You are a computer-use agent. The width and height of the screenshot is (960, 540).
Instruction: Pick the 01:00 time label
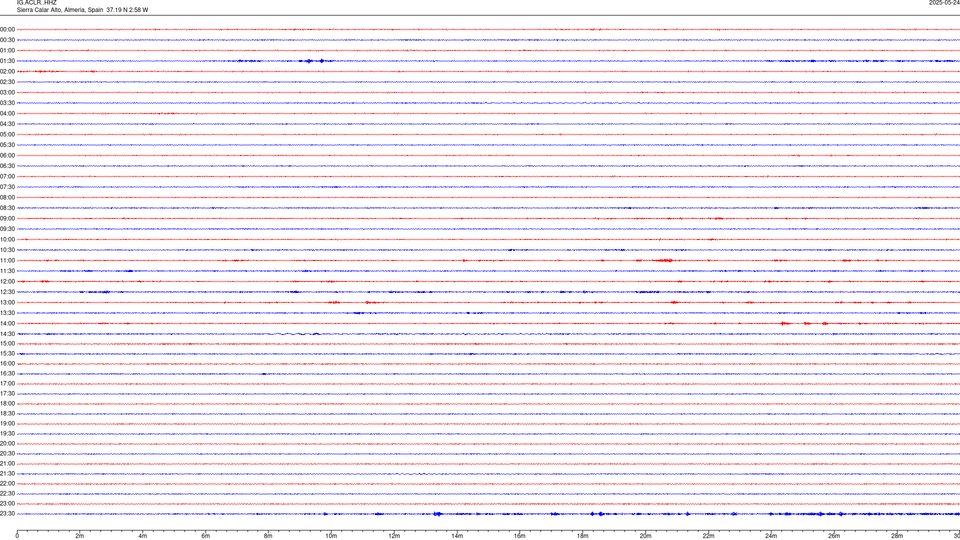click(7, 50)
